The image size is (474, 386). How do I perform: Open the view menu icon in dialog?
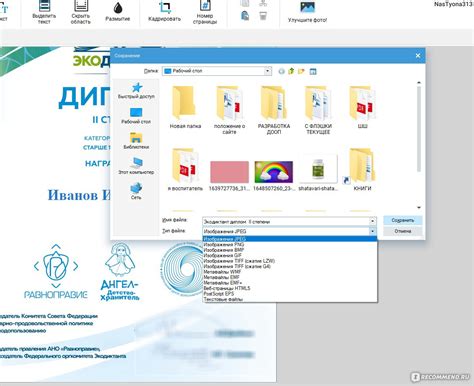click(313, 71)
